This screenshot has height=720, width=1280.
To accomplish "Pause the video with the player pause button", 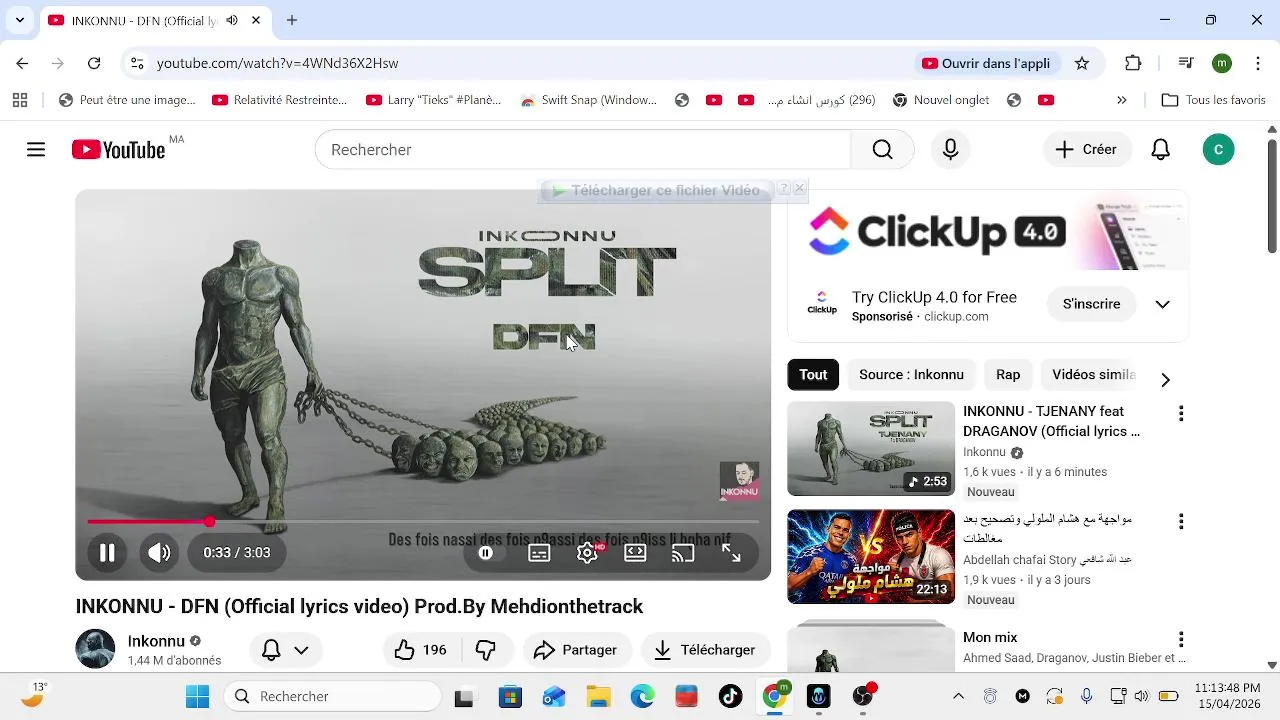I will click(107, 553).
